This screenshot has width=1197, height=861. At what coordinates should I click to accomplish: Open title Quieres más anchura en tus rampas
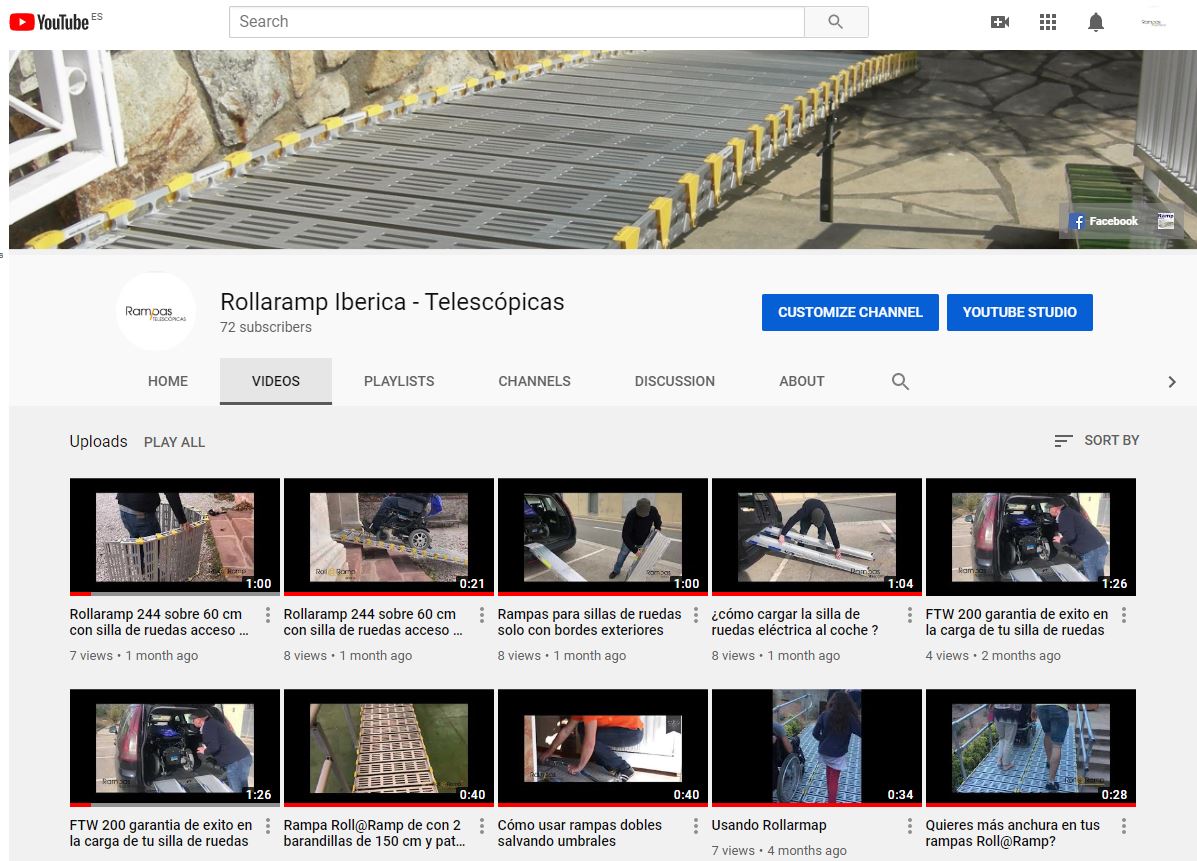1012,833
